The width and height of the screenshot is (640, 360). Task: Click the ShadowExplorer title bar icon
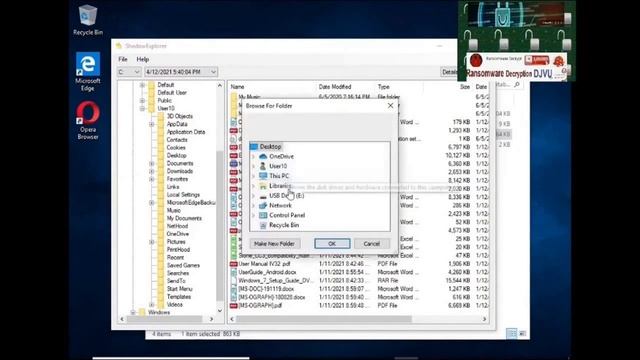(119, 46)
